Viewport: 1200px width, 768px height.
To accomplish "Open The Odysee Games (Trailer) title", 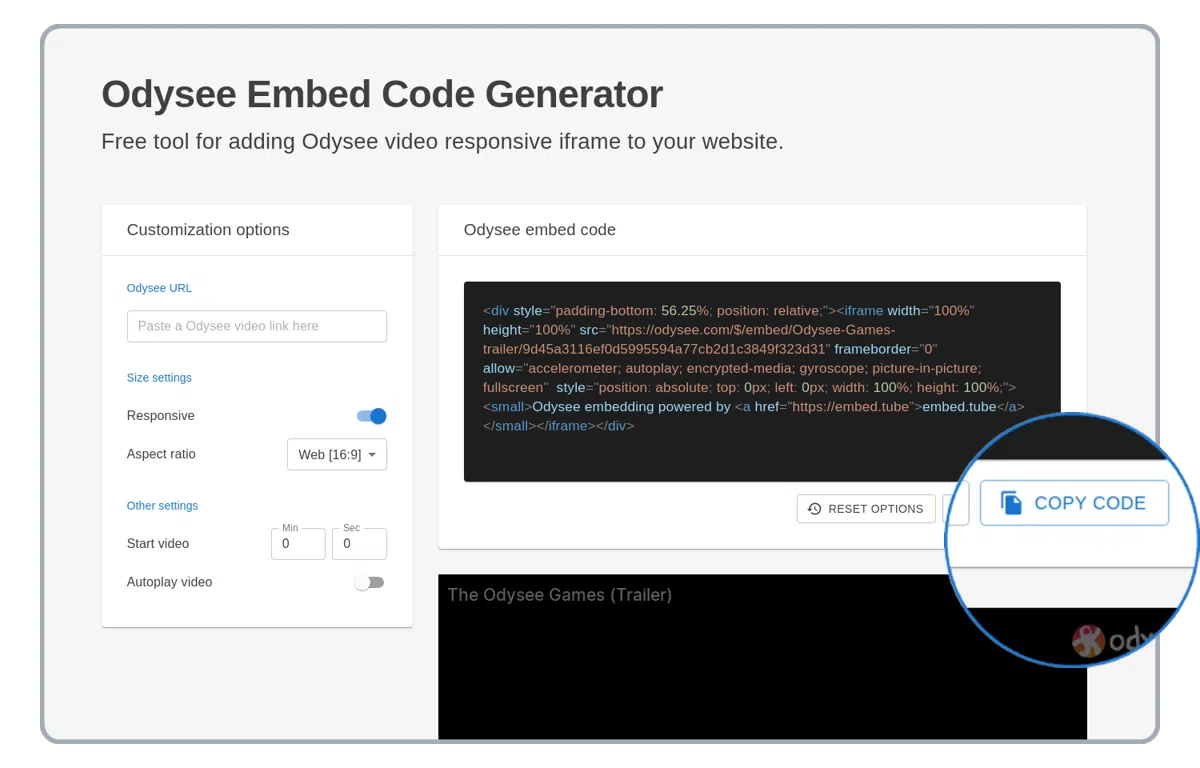I will pos(559,595).
